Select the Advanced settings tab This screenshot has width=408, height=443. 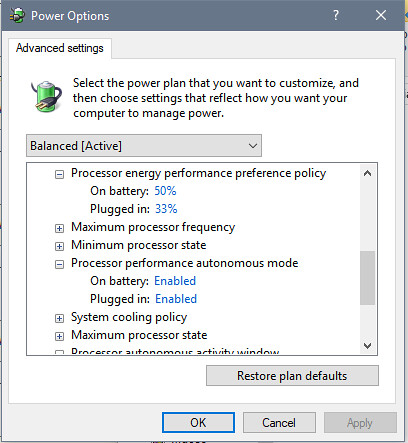(60, 48)
